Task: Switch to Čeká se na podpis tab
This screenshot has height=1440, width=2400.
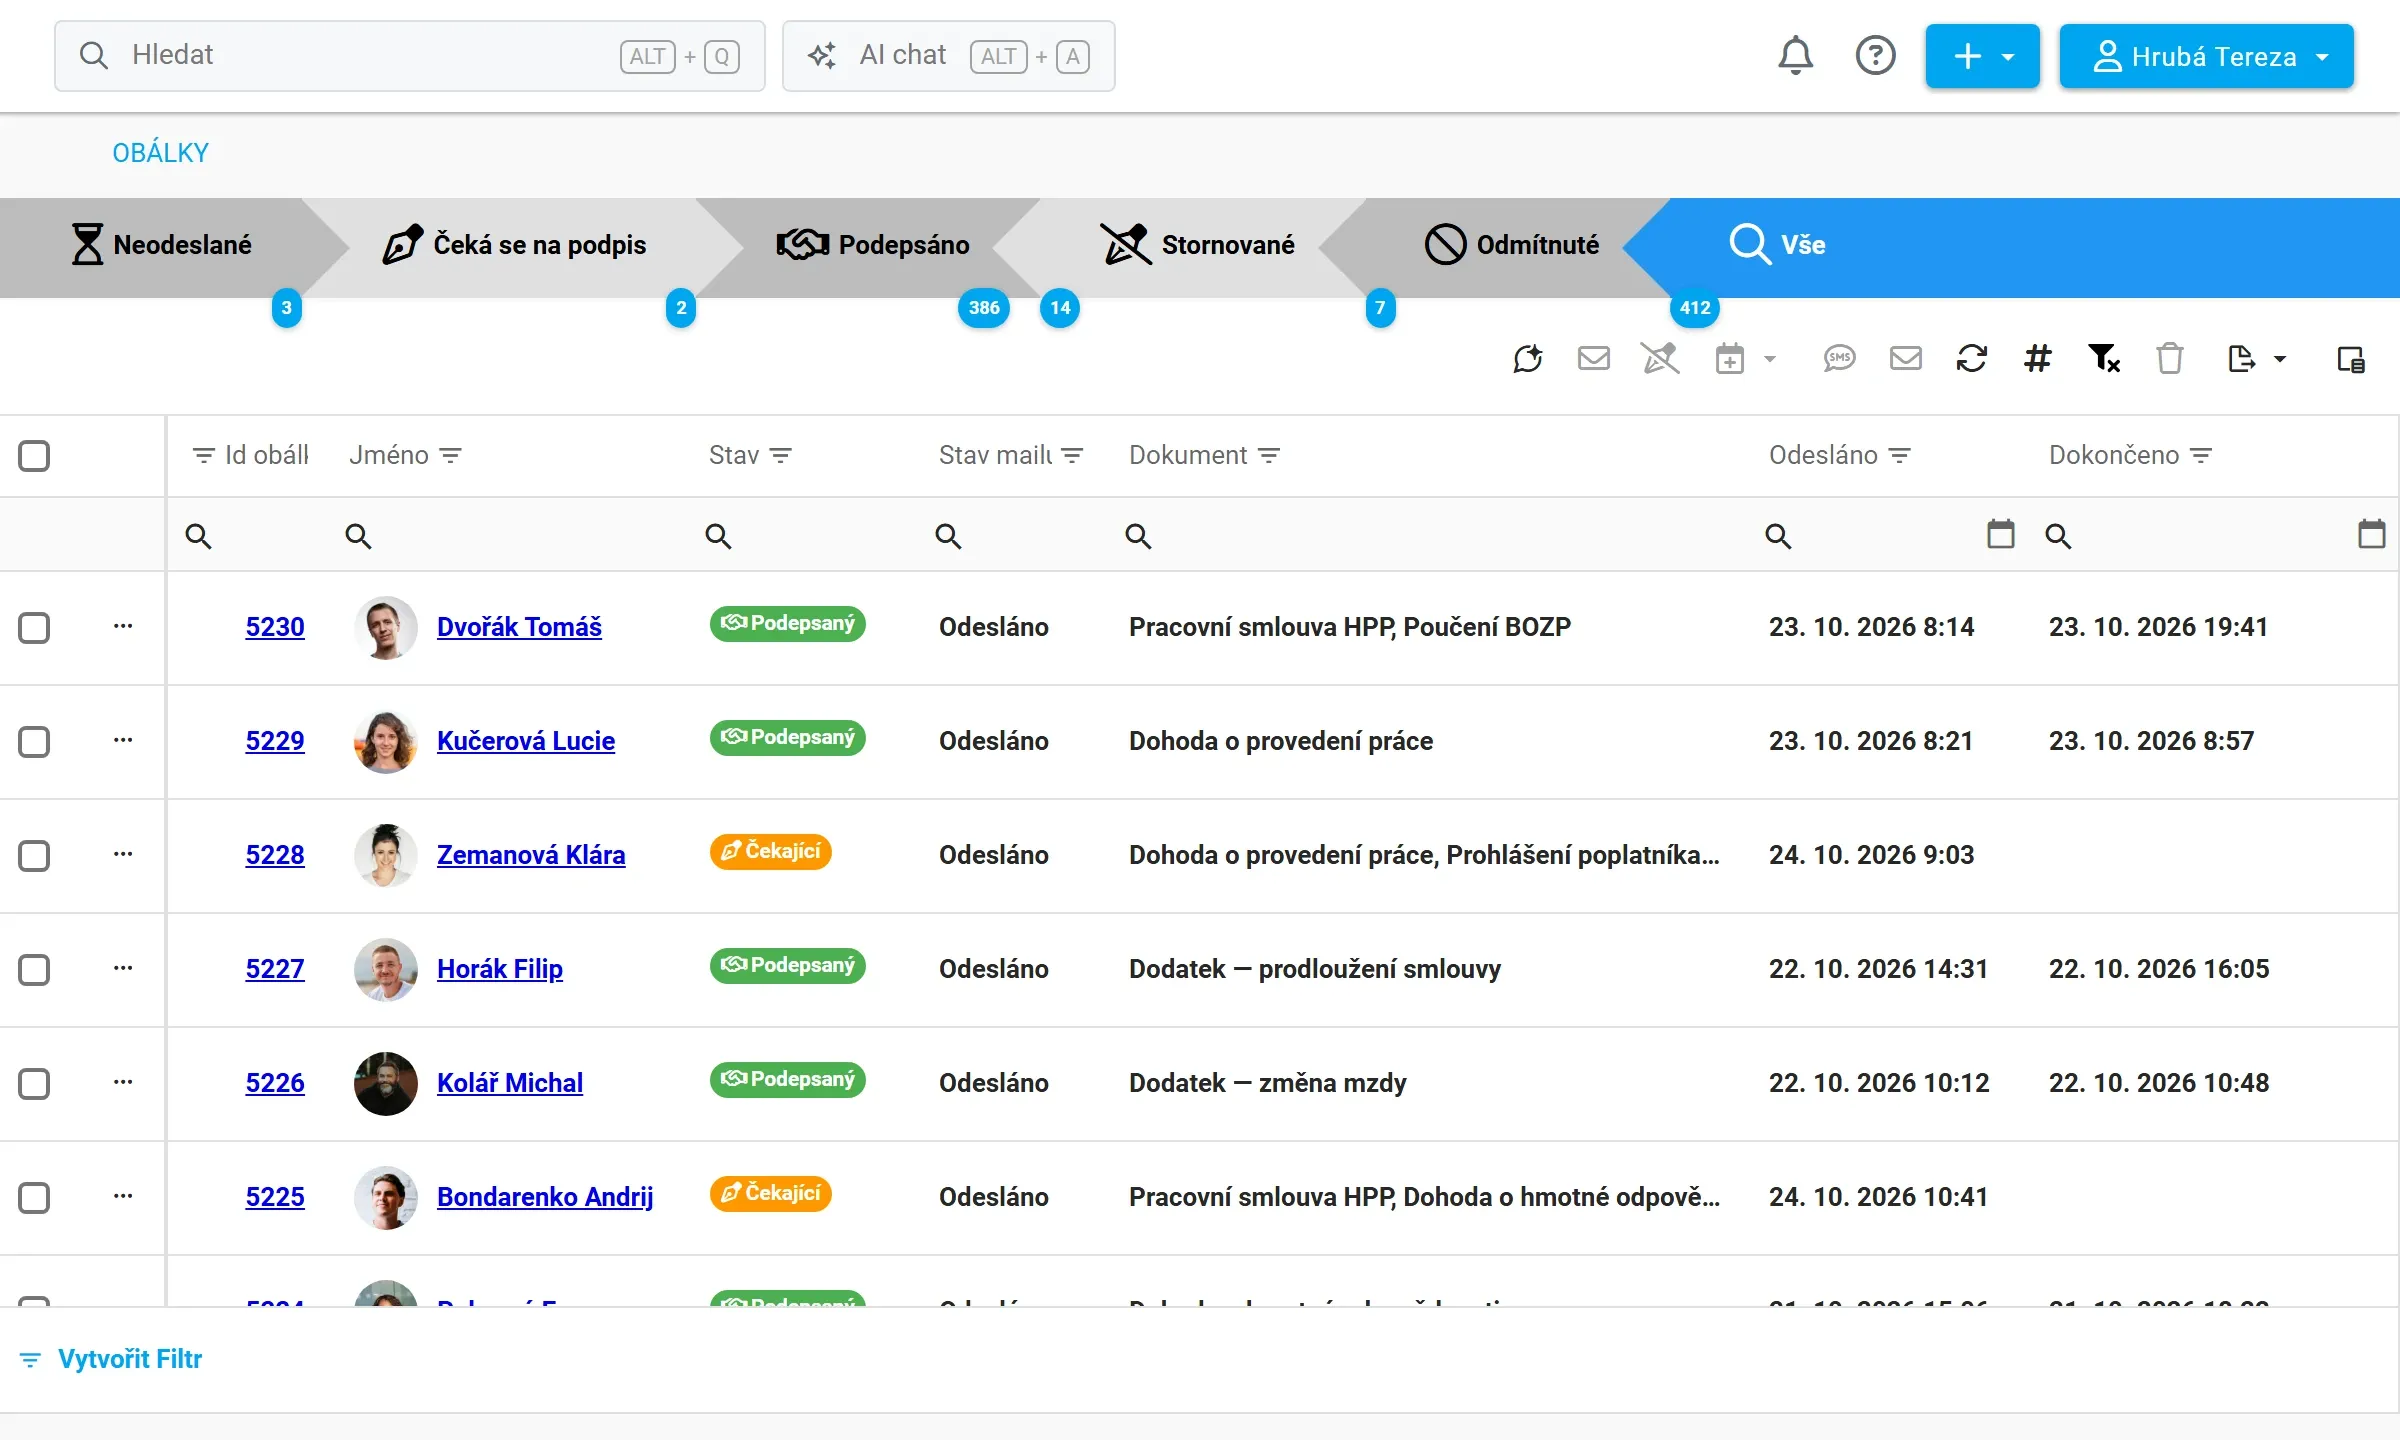Action: point(514,245)
